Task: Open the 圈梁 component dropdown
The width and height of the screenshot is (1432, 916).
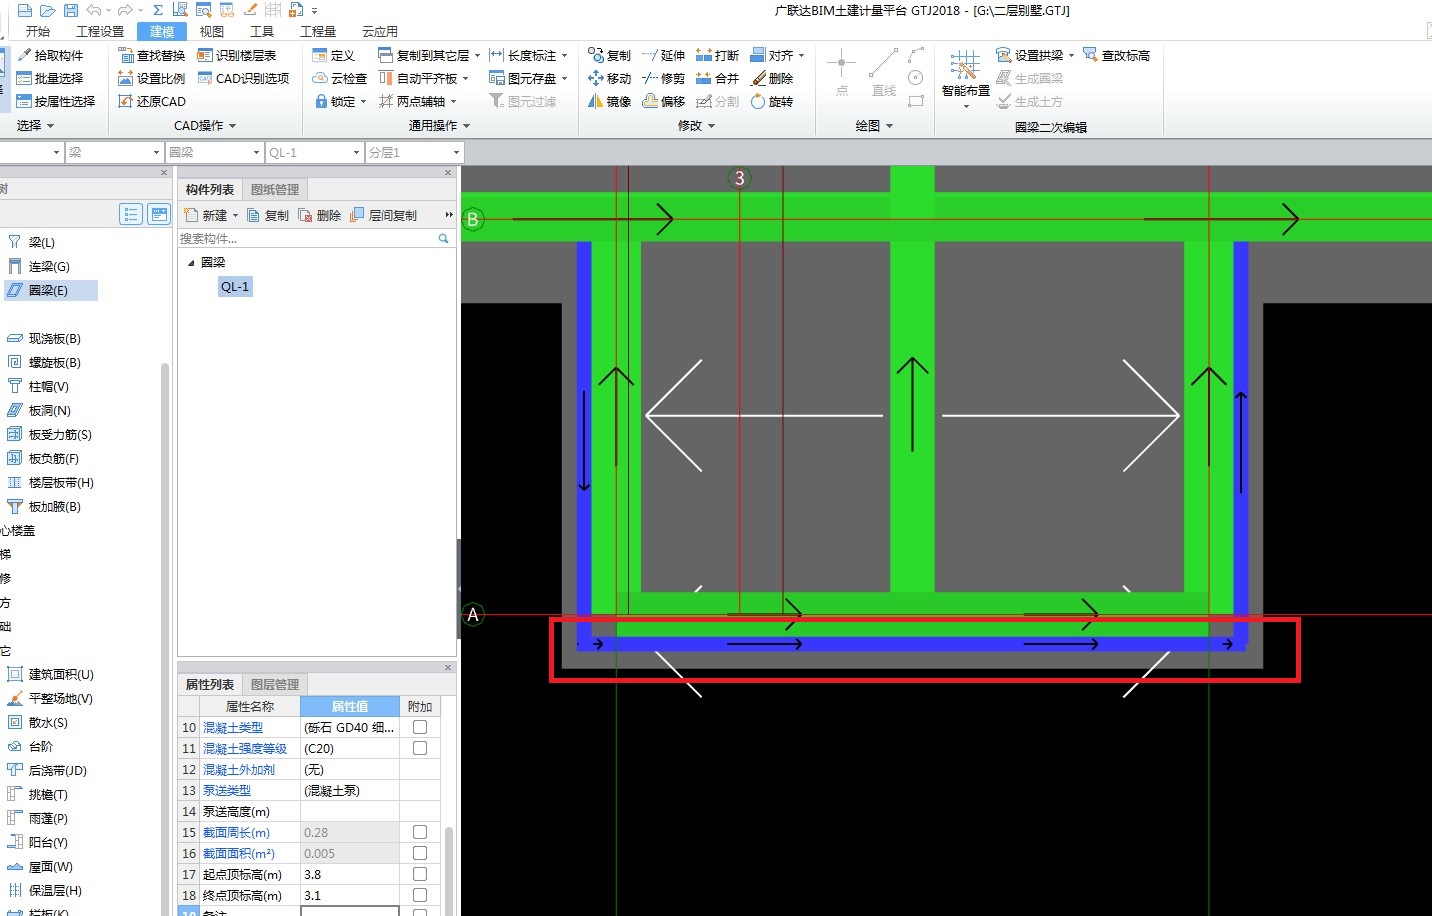Action: coord(256,152)
